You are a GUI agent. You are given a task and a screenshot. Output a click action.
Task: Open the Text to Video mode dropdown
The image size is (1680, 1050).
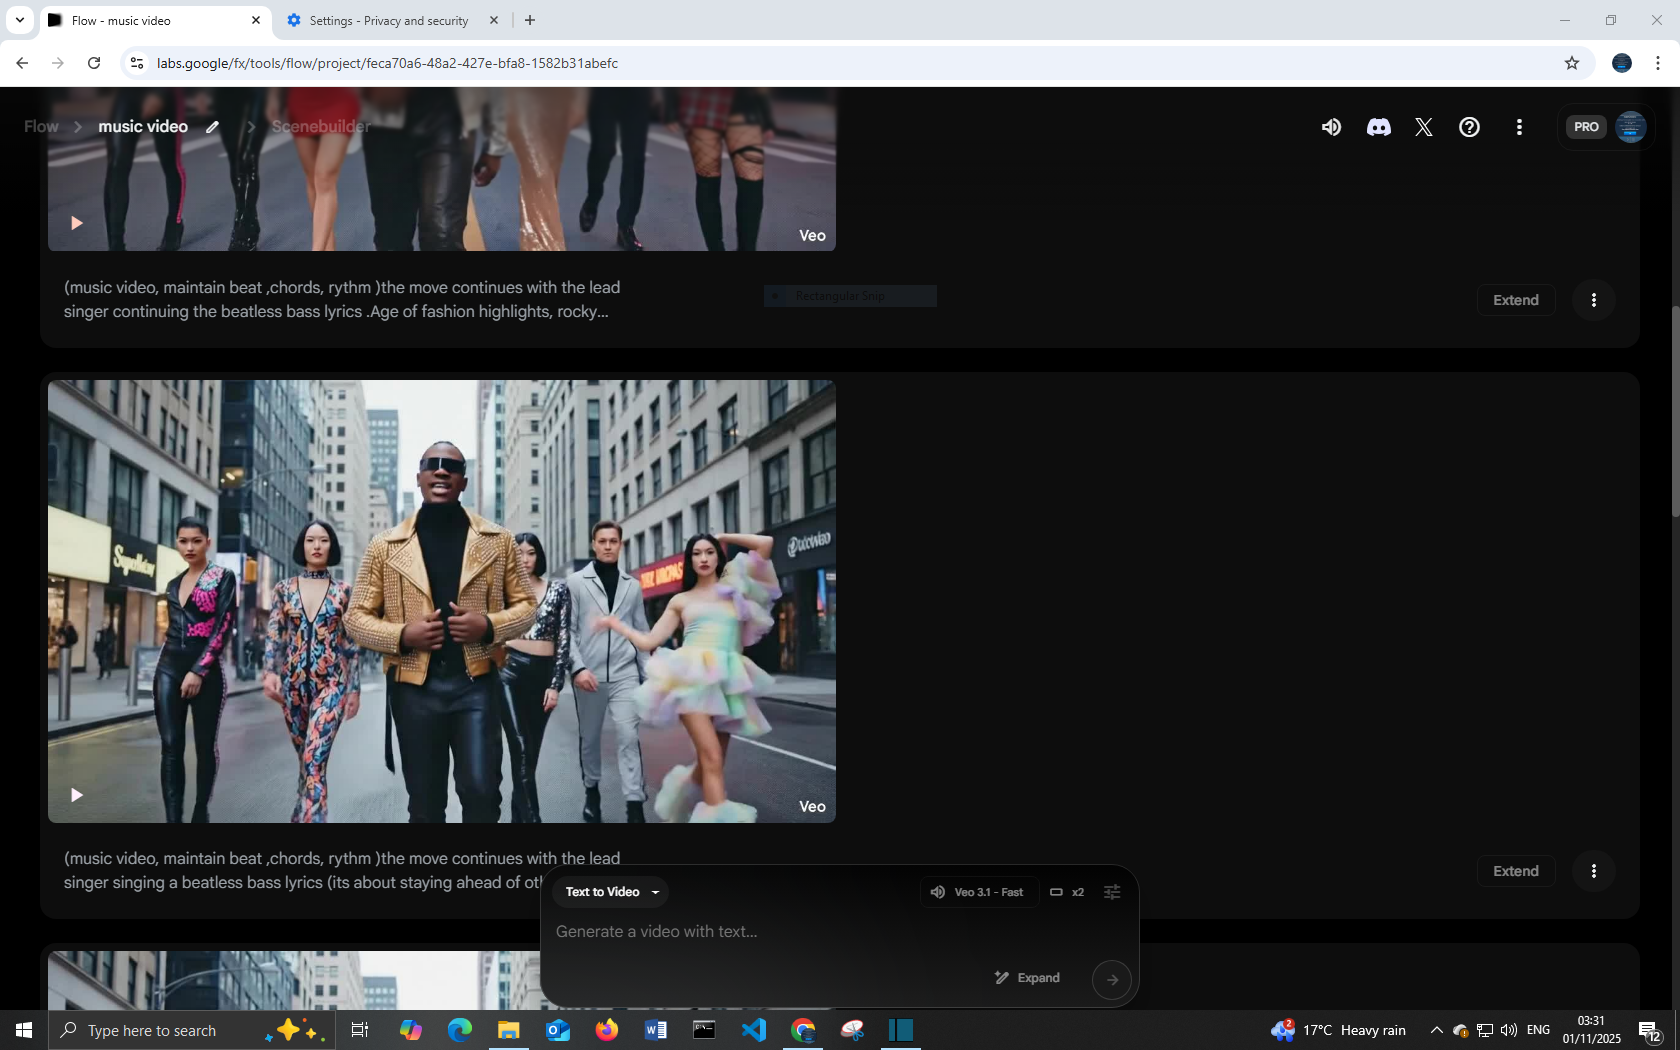(x=611, y=892)
